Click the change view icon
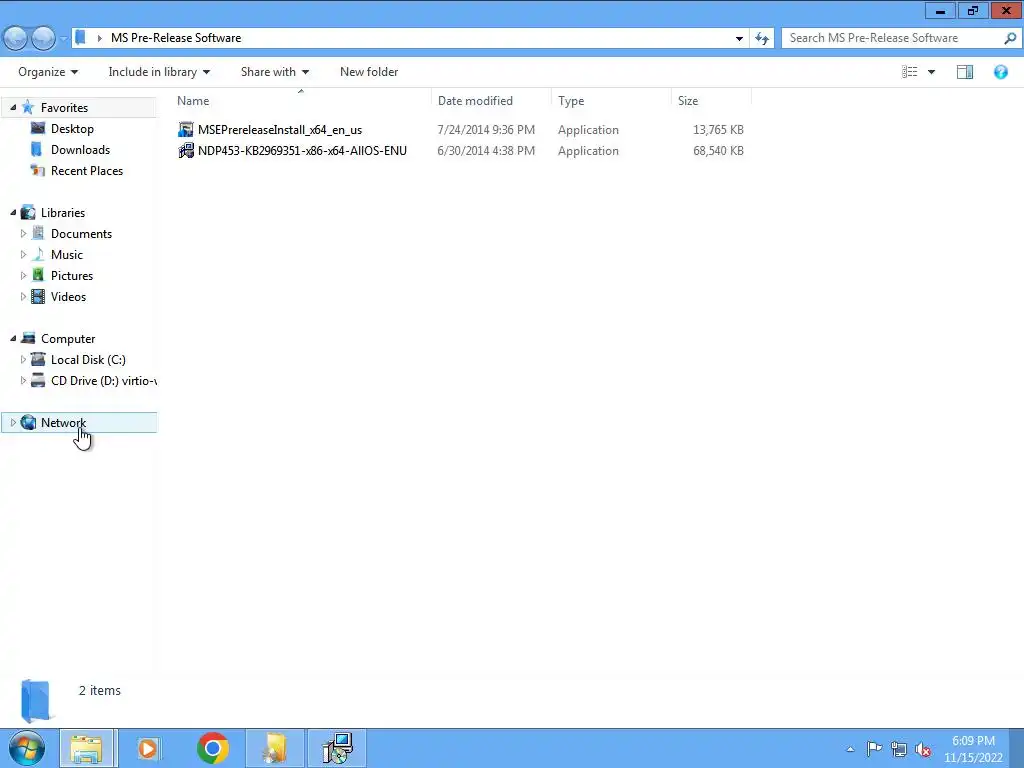This screenshot has height=768, width=1024. click(x=910, y=72)
